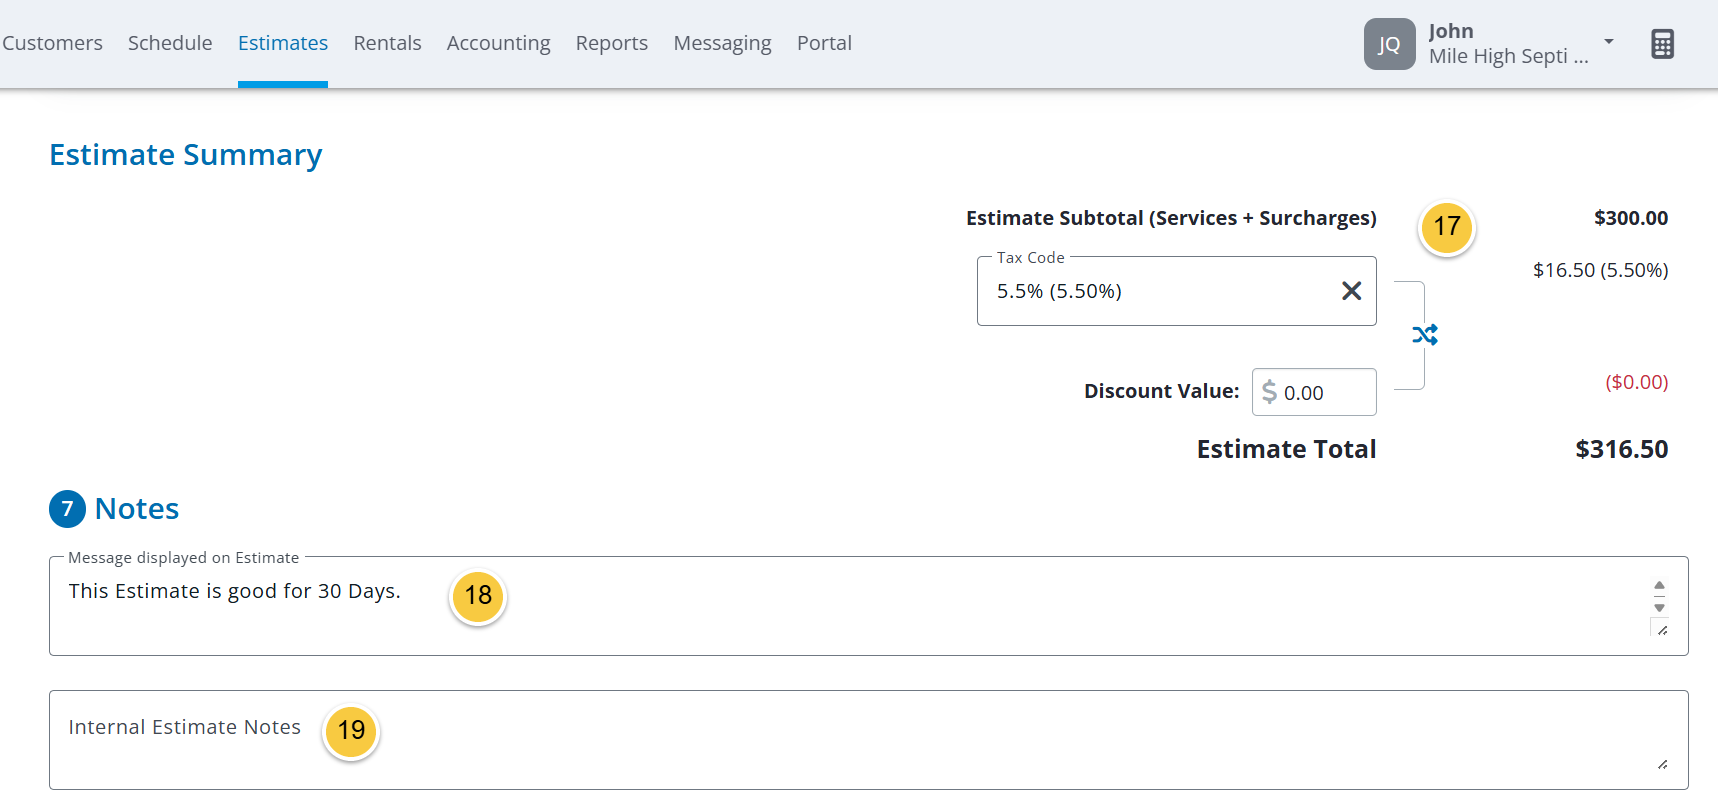Click the shuffle tax/discount order icon

pos(1425,335)
